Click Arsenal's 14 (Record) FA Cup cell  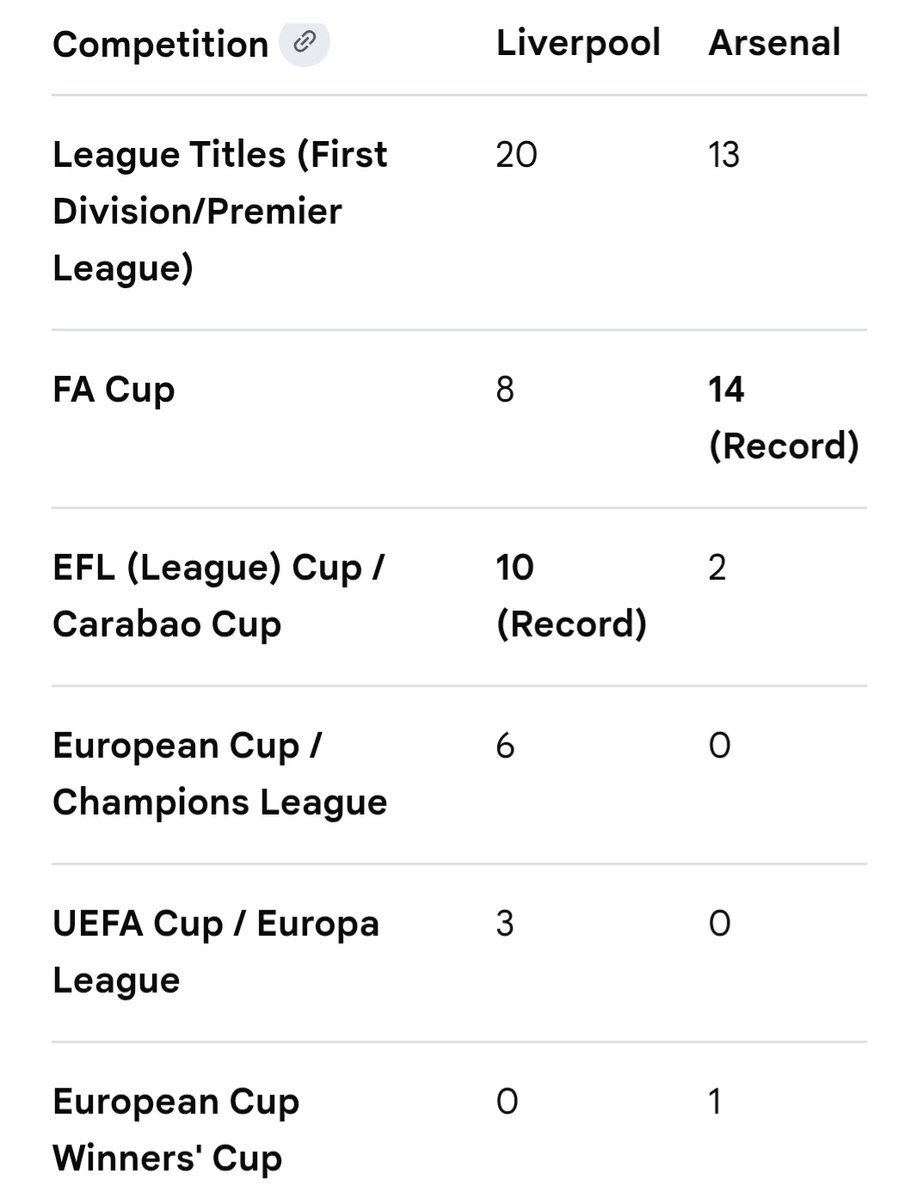tap(784, 417)
